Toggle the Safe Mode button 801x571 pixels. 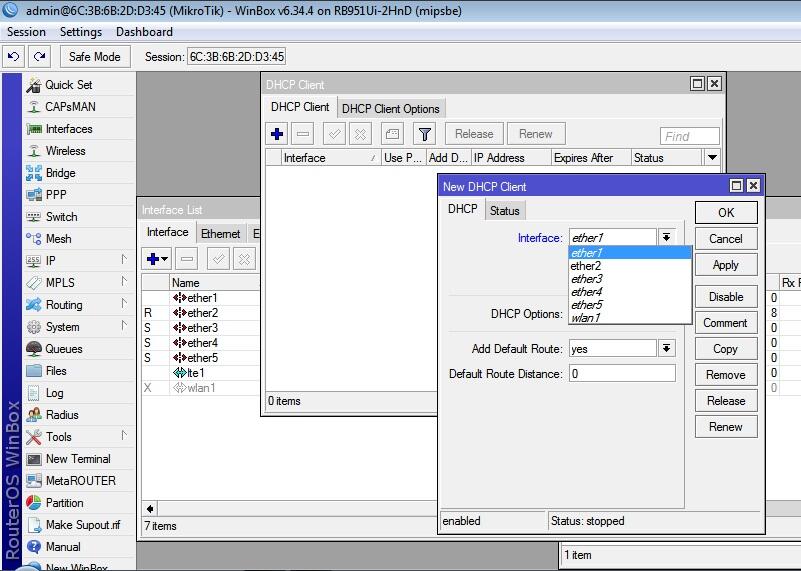pos(95,57)
